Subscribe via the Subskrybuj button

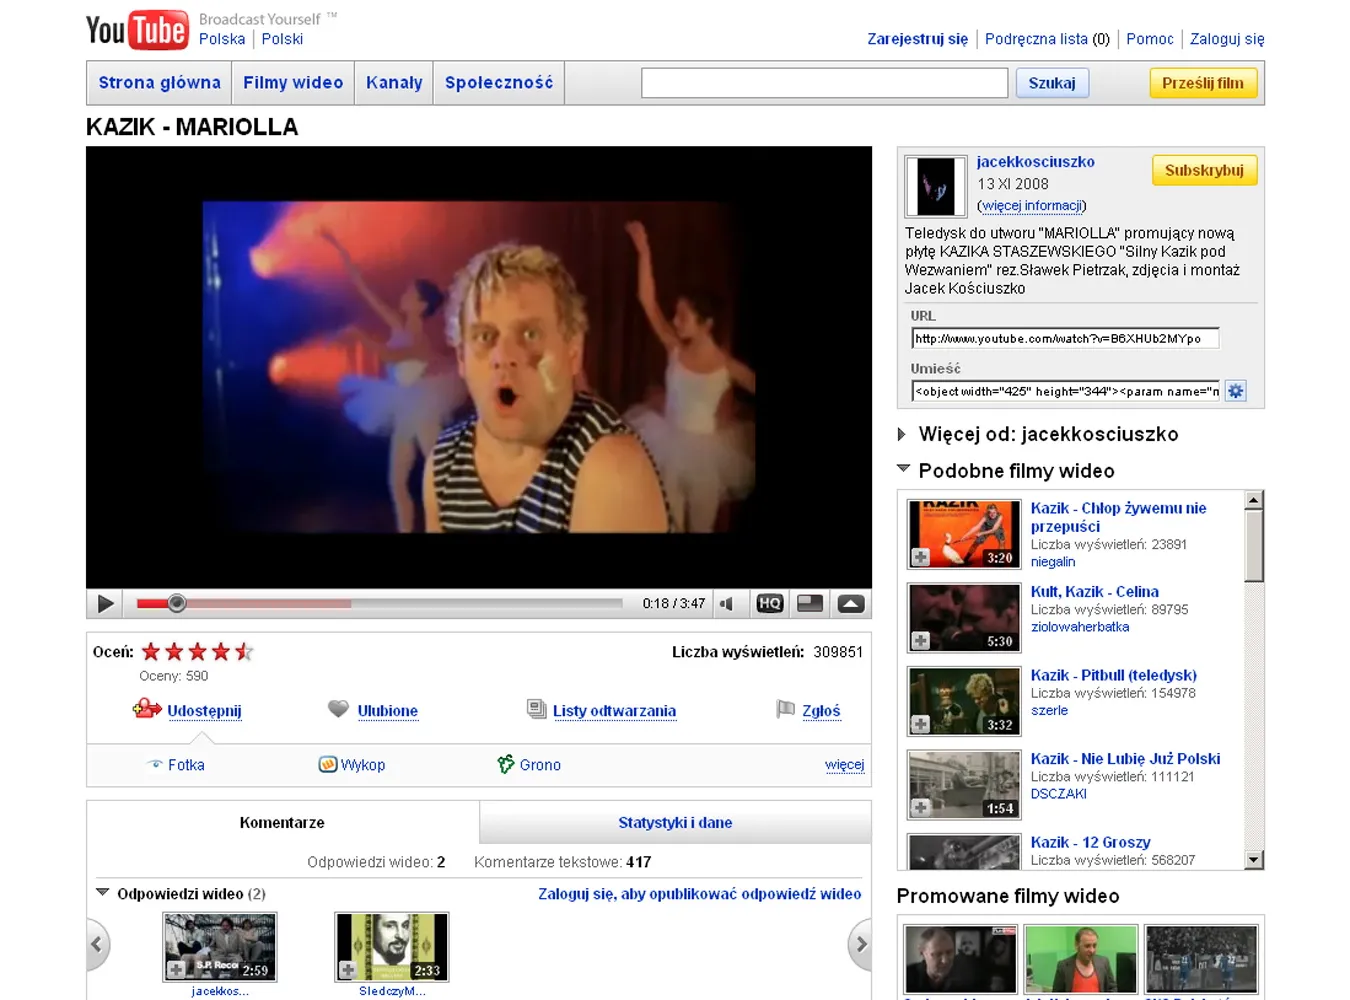pyautogui.click(x=1204, y=170)
